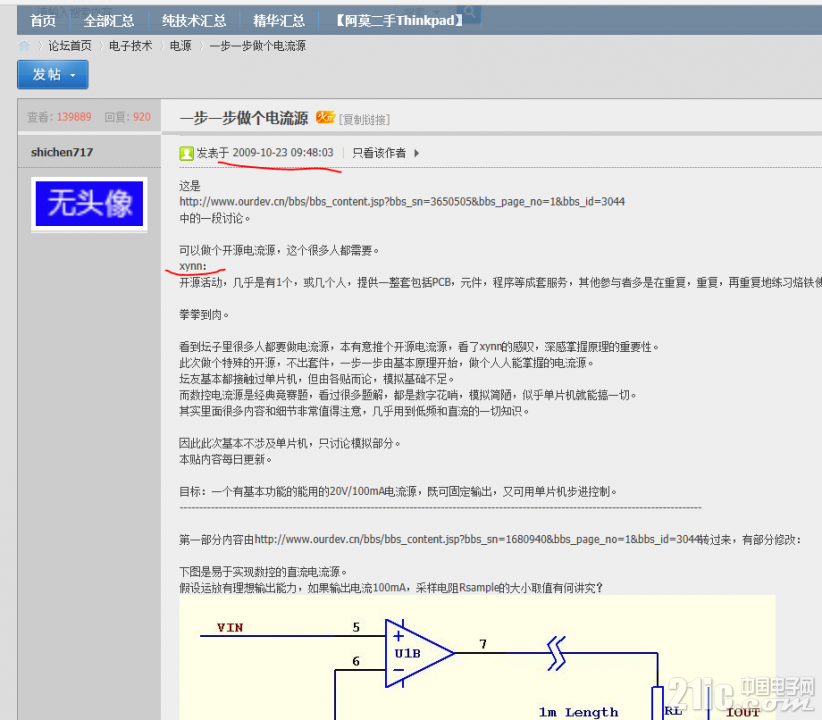Click the green poster icon before 发表于

[x=186, y=153]
